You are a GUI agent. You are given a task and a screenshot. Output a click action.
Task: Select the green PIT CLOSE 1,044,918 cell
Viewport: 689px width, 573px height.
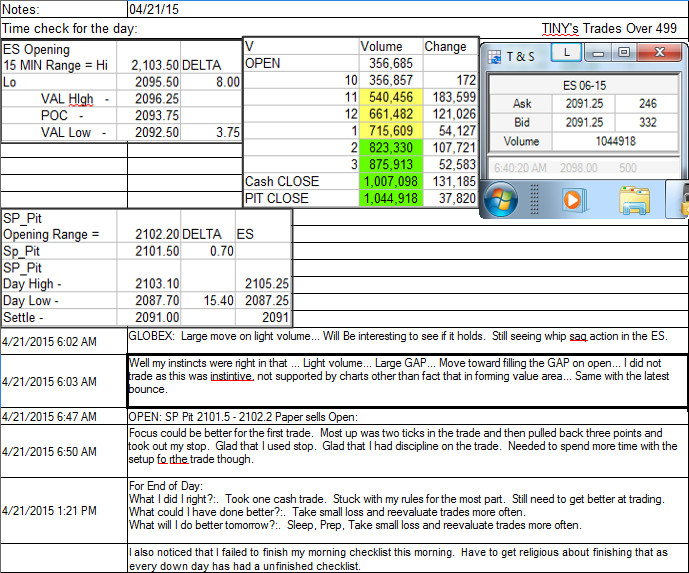pyautogui.click(x=391, y=198)
